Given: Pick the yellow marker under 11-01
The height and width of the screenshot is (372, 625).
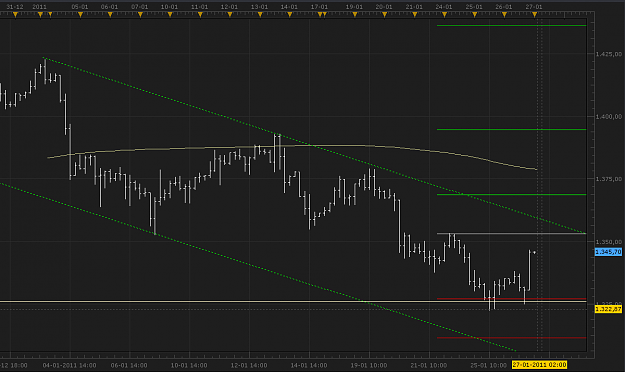Looking at the screenshot, I should (200, 15).
